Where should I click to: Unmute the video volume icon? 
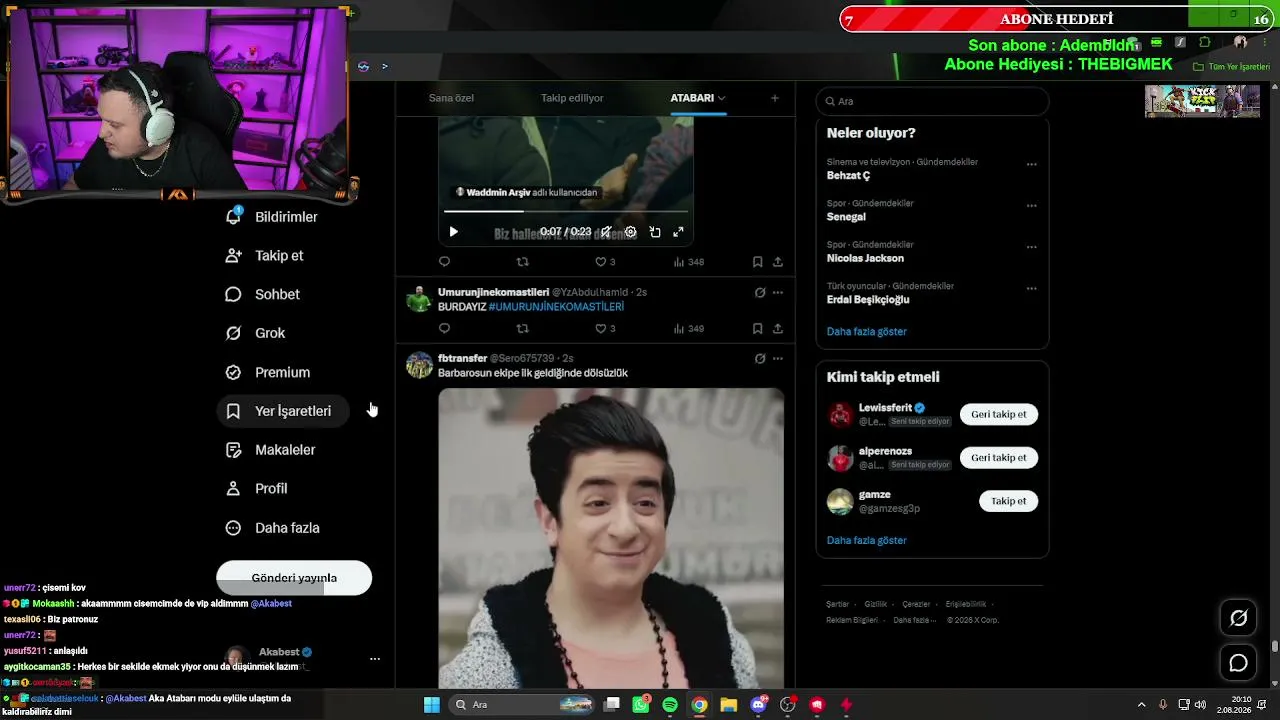tap(606, 232)
